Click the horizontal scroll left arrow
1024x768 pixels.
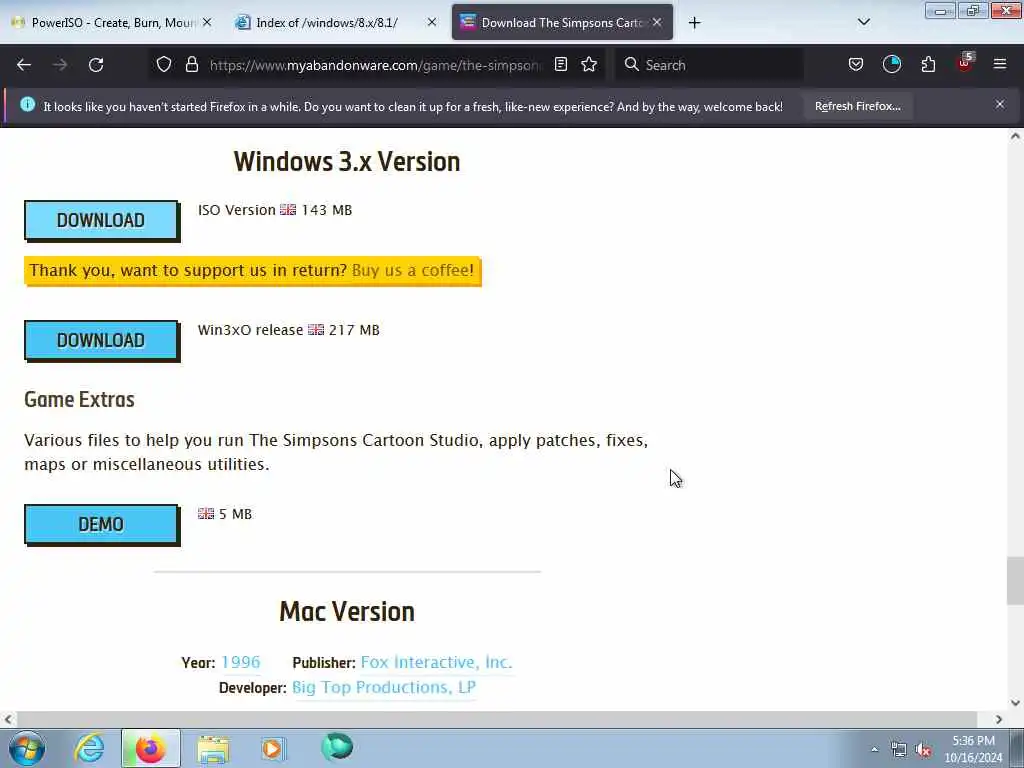pyautogui.click(x=8, y=719)
